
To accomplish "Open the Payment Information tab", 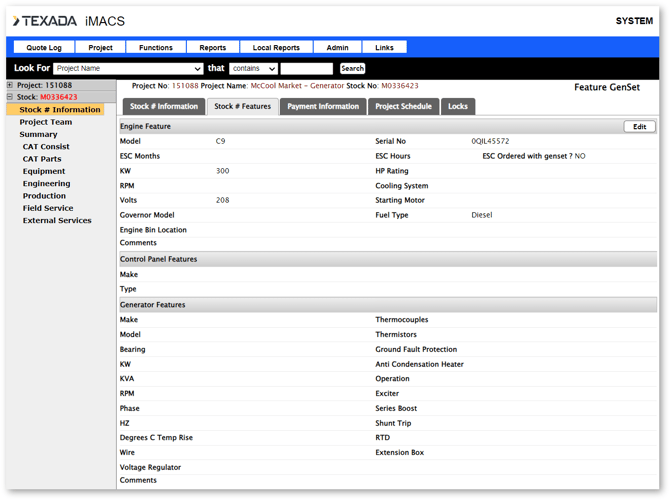I will pyautogui.click(x=323, y=106).
